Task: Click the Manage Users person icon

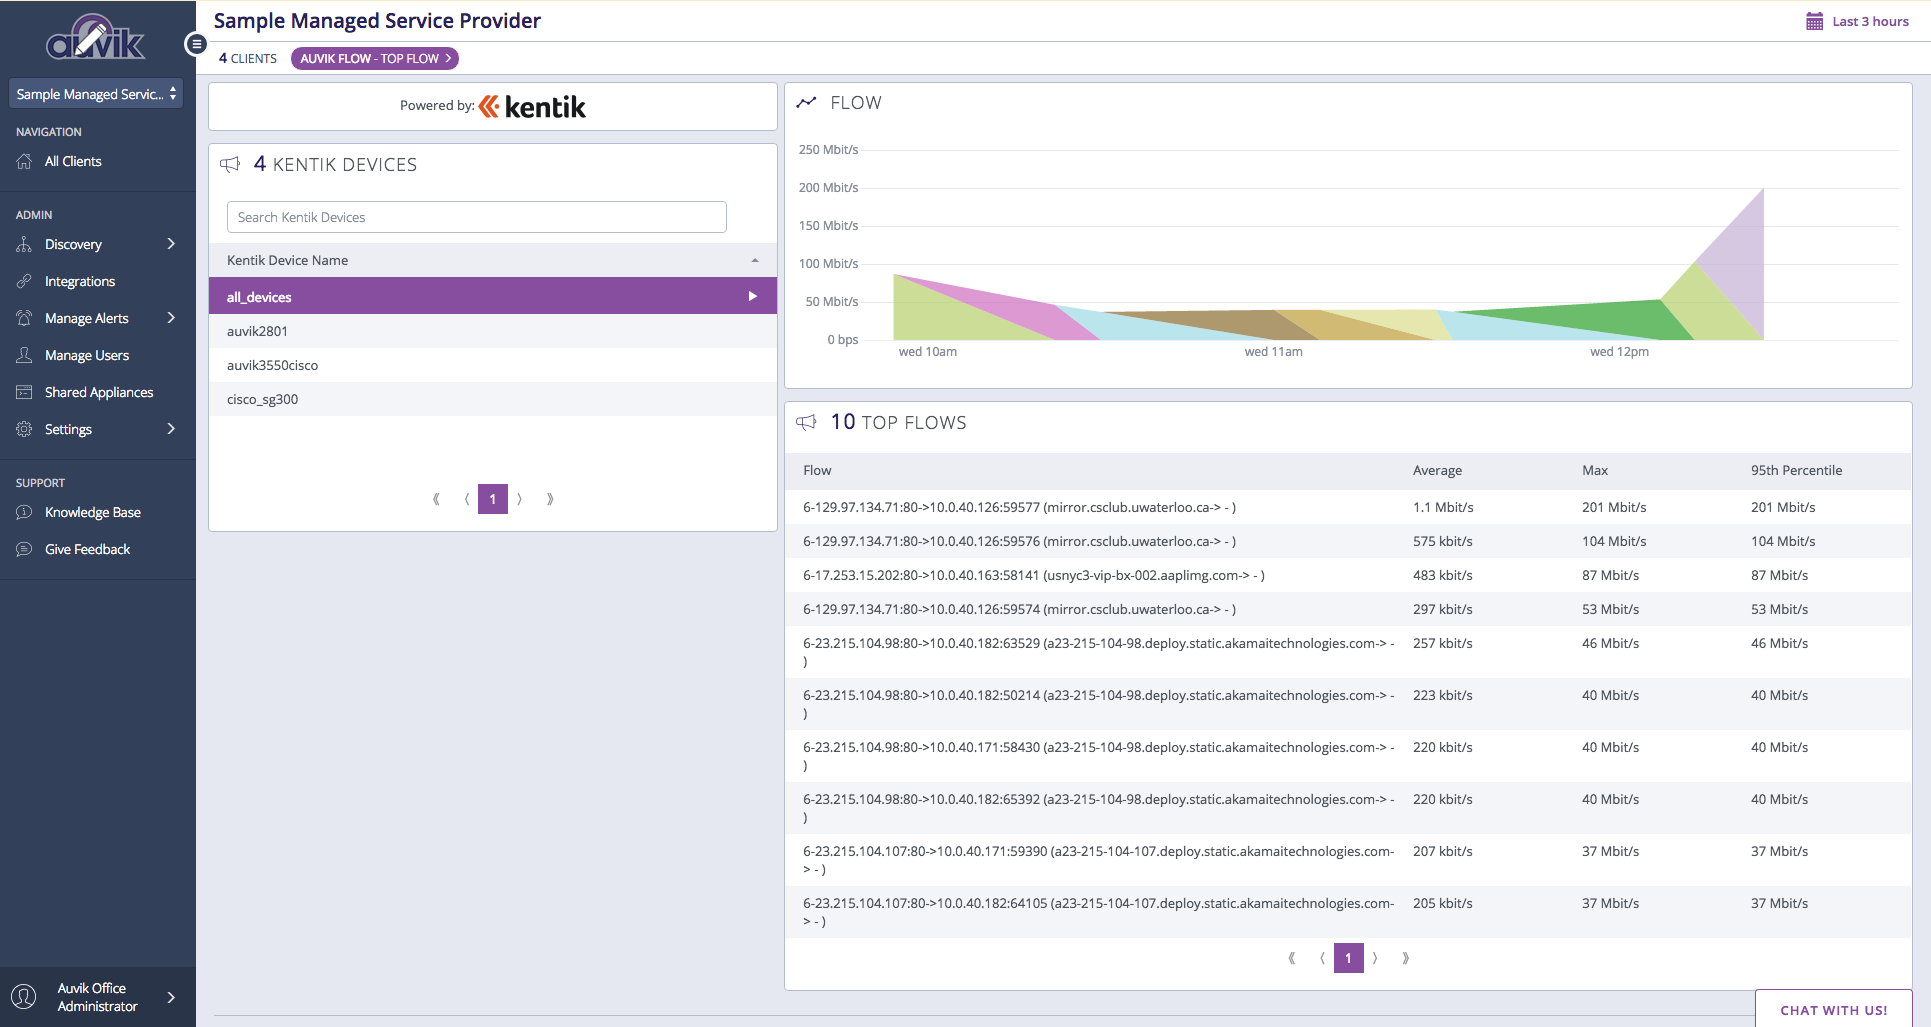Action: tap(24, 355)
